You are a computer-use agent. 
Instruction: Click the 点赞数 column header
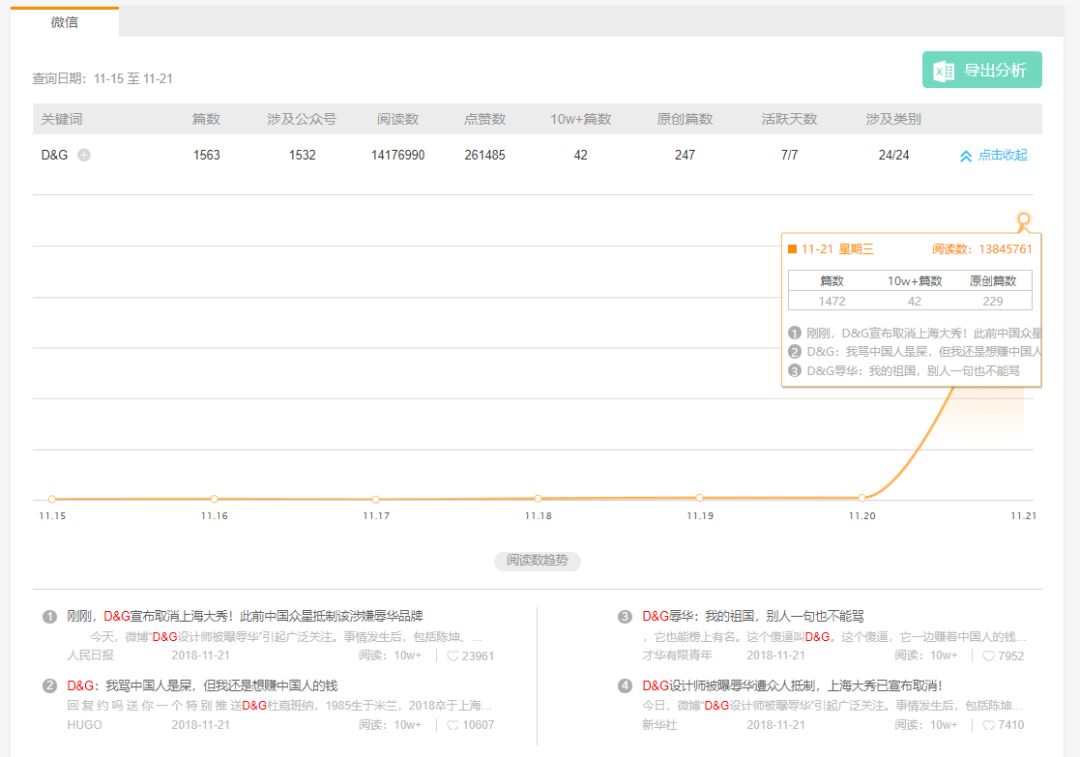tap(485, 119)
